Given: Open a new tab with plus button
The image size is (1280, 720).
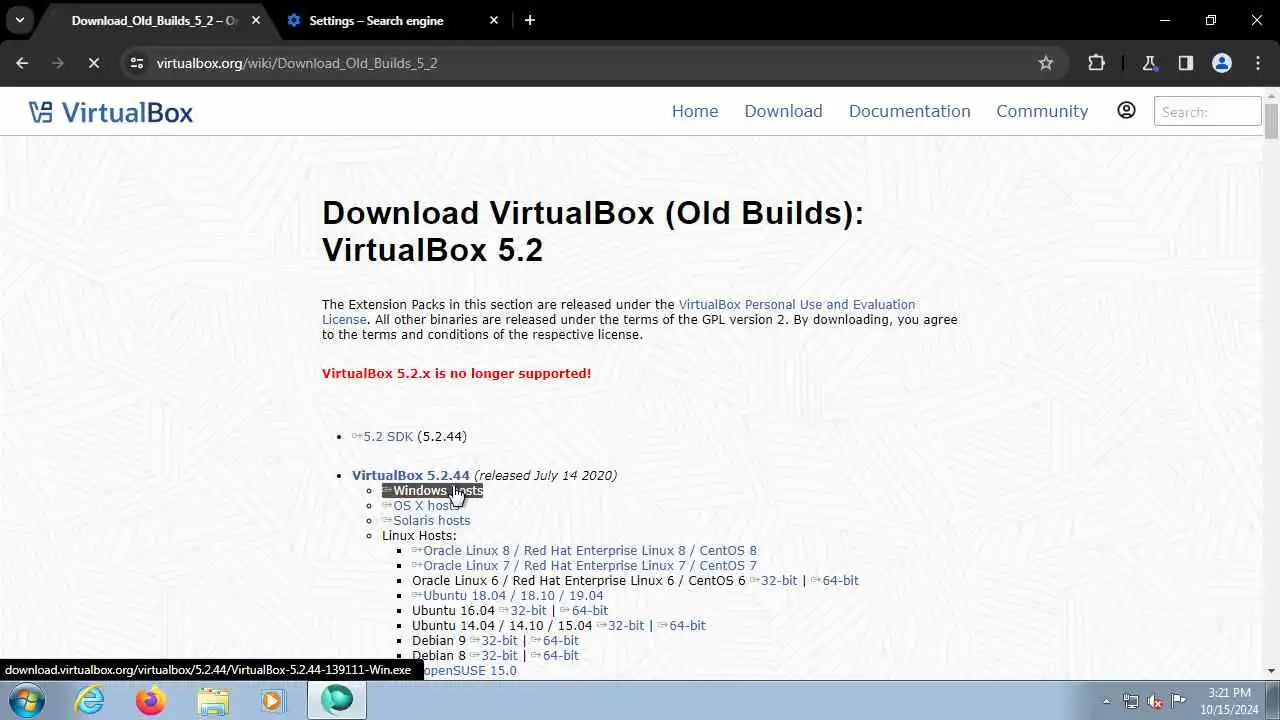Looking at the screenshot, I should click(x=530, y=20).
